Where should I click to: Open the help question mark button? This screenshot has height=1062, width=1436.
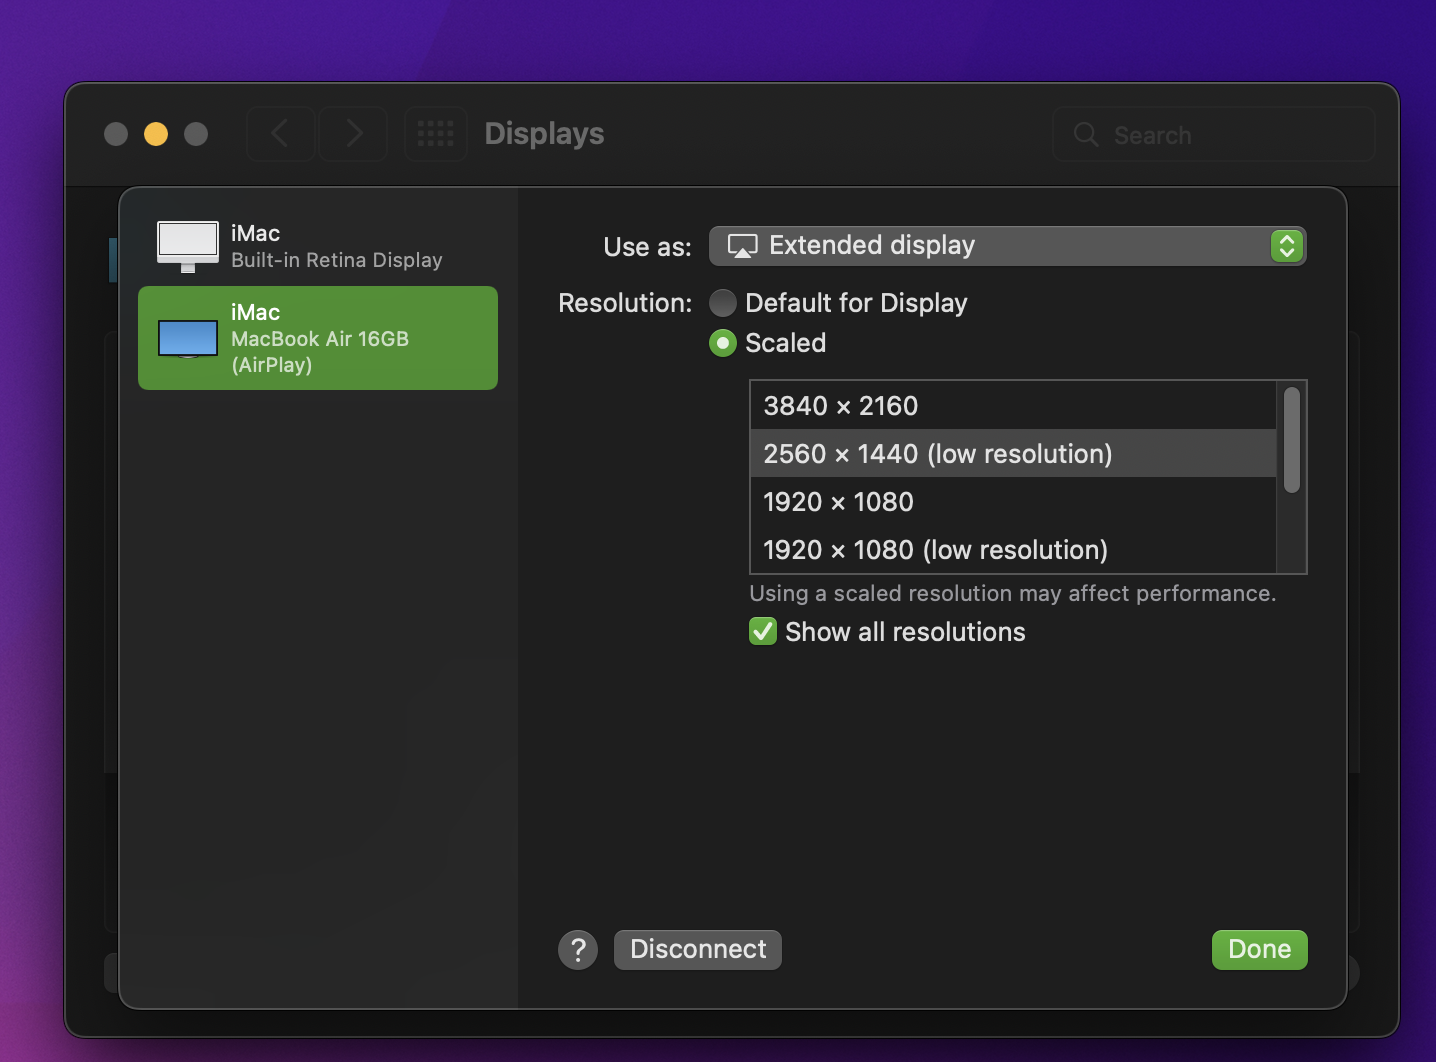coord(578,949)
